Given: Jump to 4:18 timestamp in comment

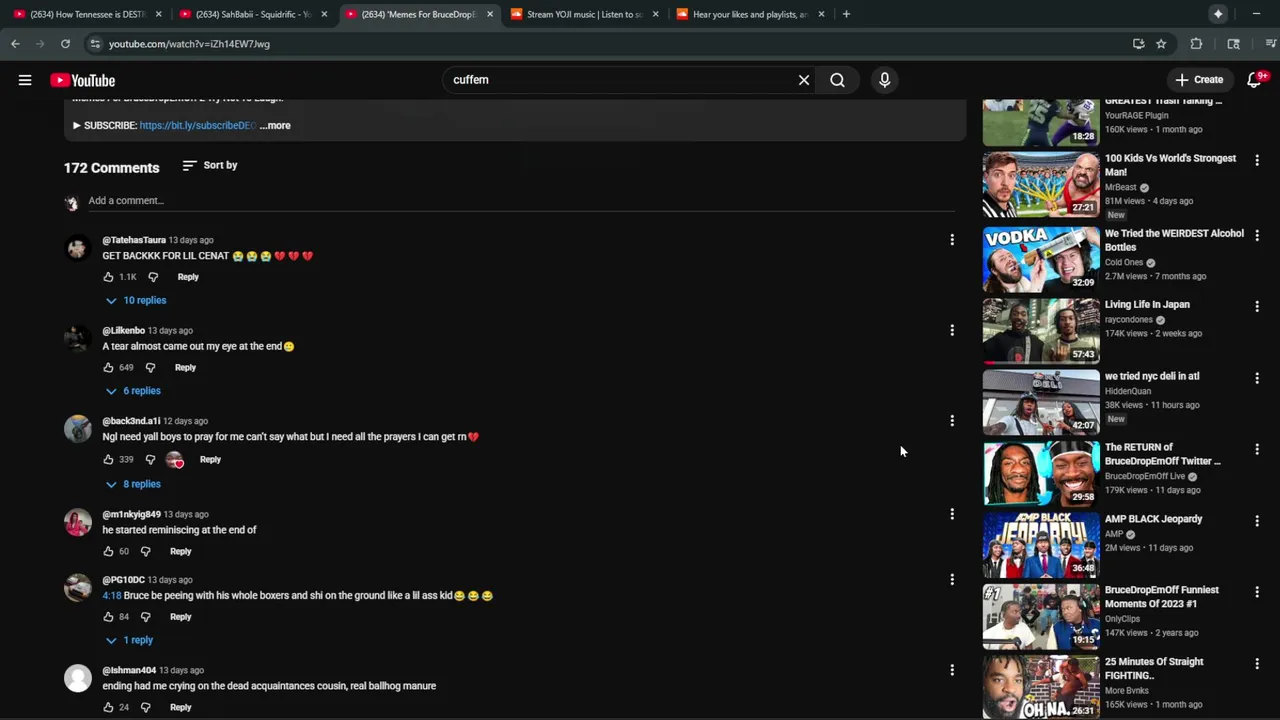Looking at the screenshot, I should pyautogui.click(x=111, y=596).
